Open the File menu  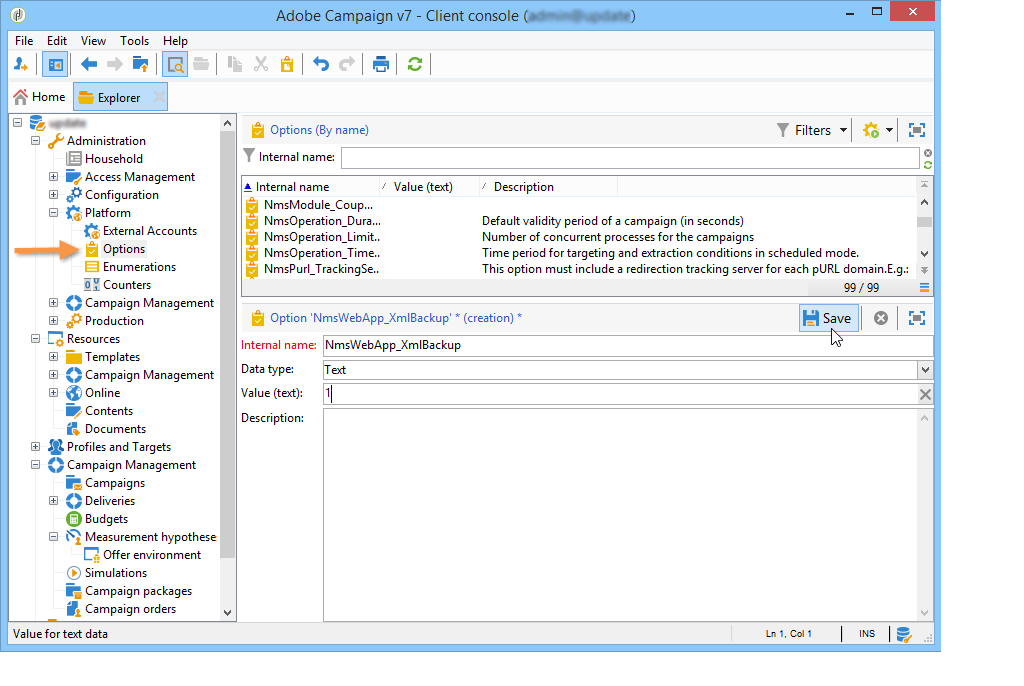24,41
